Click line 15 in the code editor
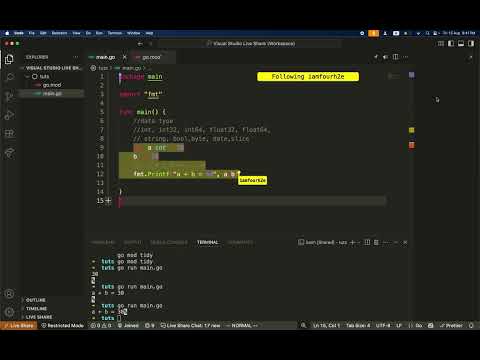This screenshot has width=480, height=360. [x=253, y=201]
